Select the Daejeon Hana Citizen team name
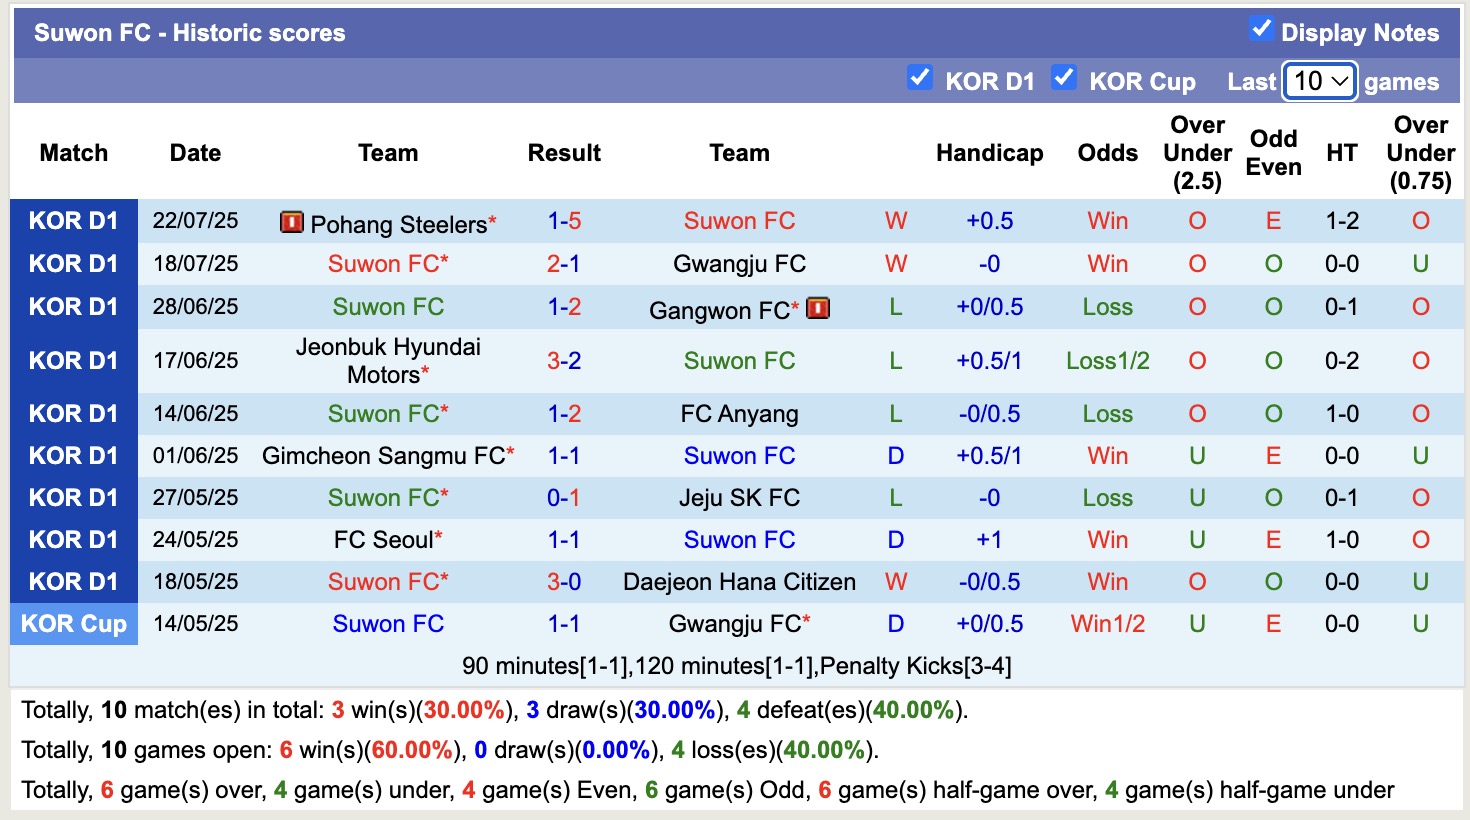 [x=739, y=581]
